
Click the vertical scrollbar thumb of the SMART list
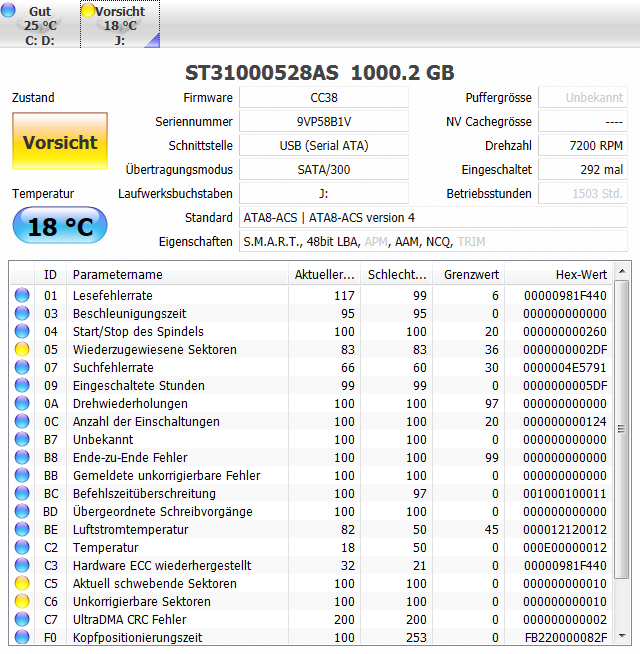point(622,429)
